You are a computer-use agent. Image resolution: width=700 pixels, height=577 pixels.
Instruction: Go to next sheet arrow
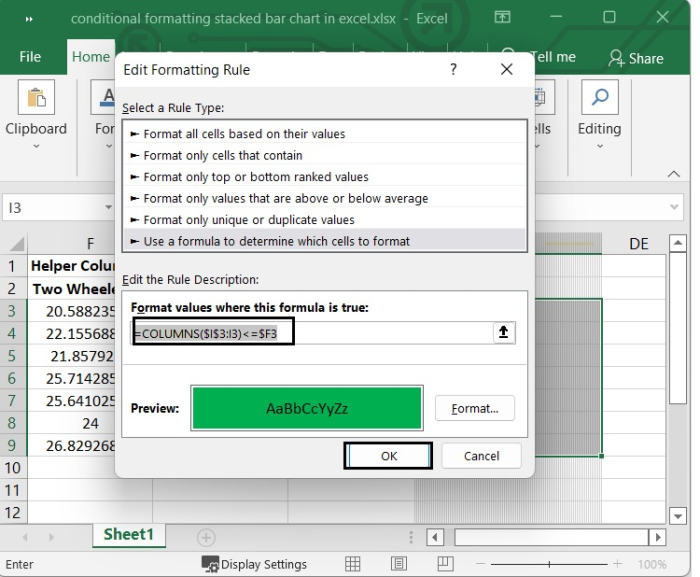tap(51, 537)
